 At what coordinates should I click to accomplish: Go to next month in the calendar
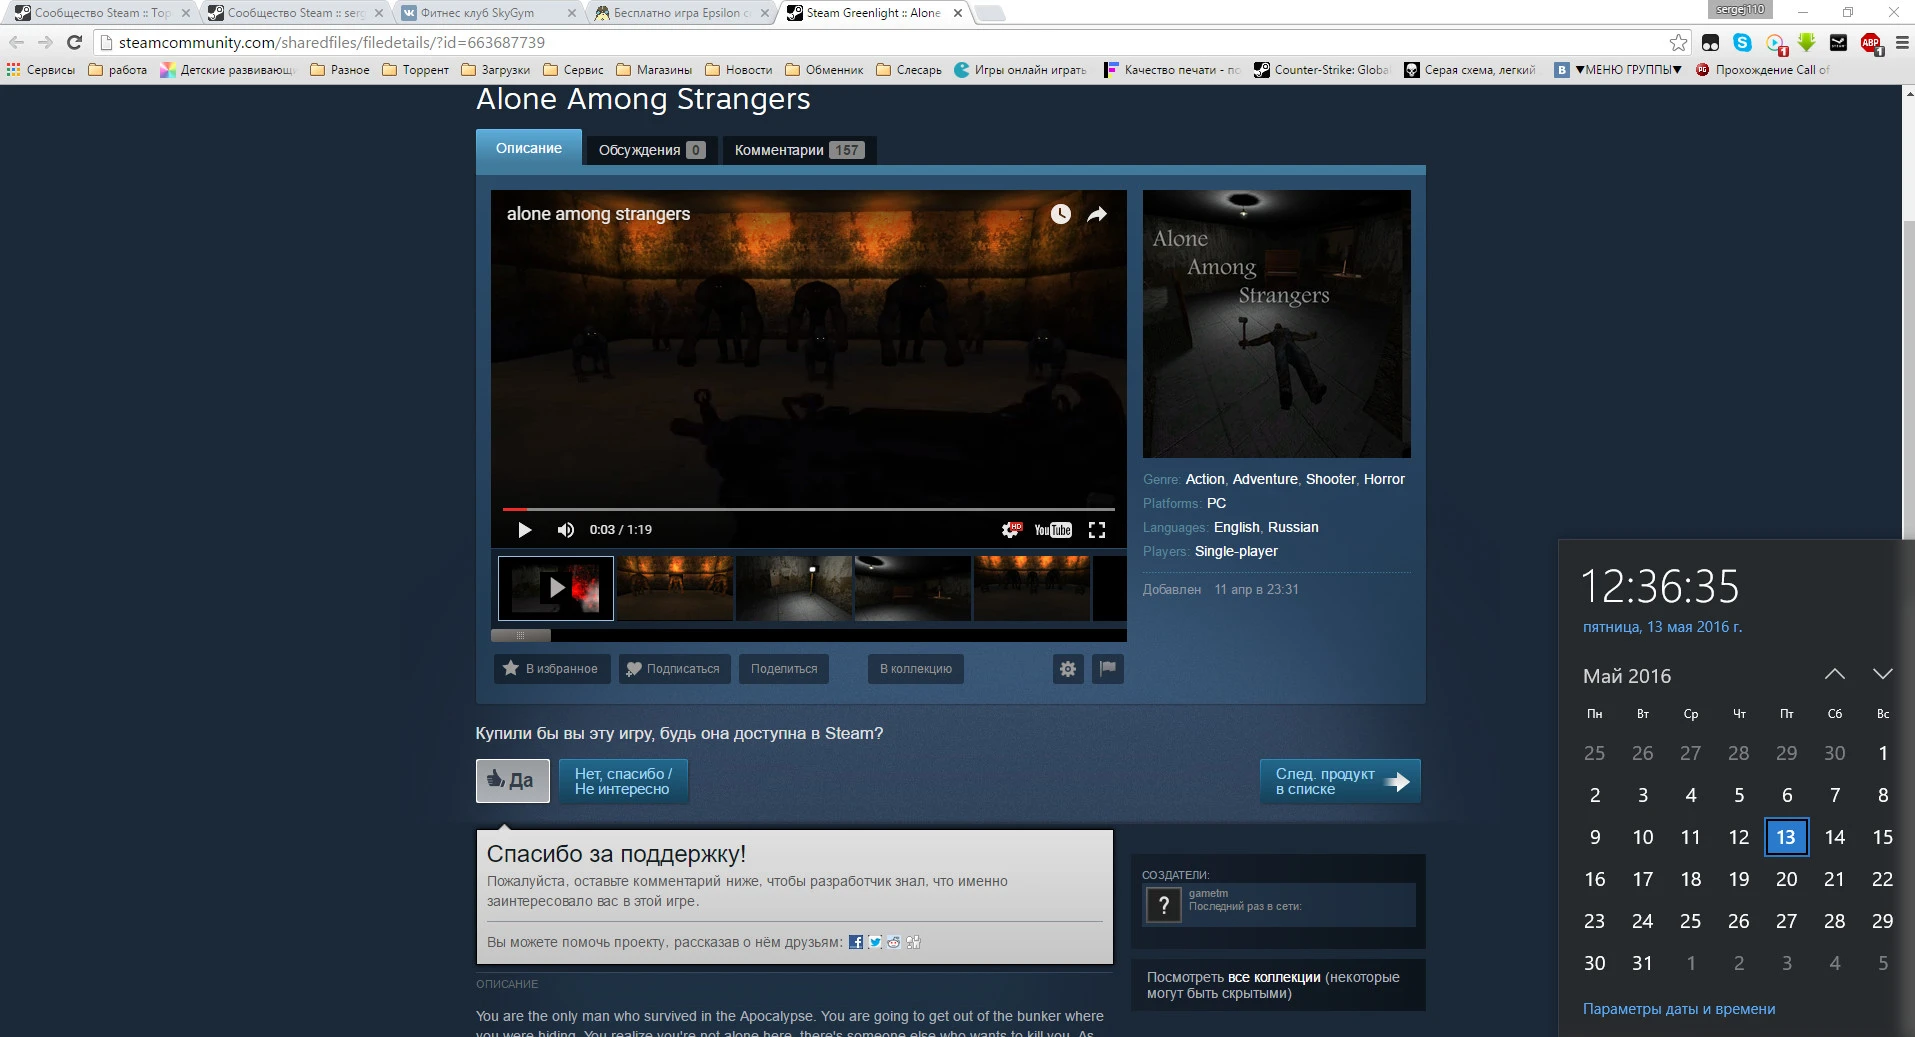point(1882,674)
